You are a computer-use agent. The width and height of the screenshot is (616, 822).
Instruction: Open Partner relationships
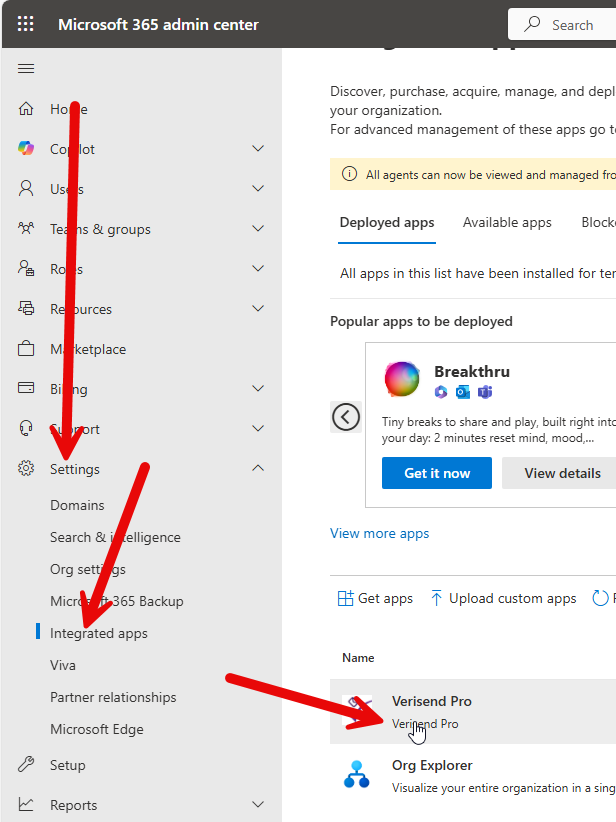[113, 697]
